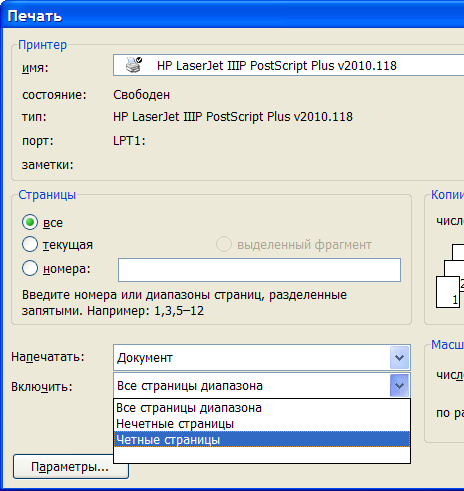
Task: Select the 'все' pages radio button
Action: [30, 222]
